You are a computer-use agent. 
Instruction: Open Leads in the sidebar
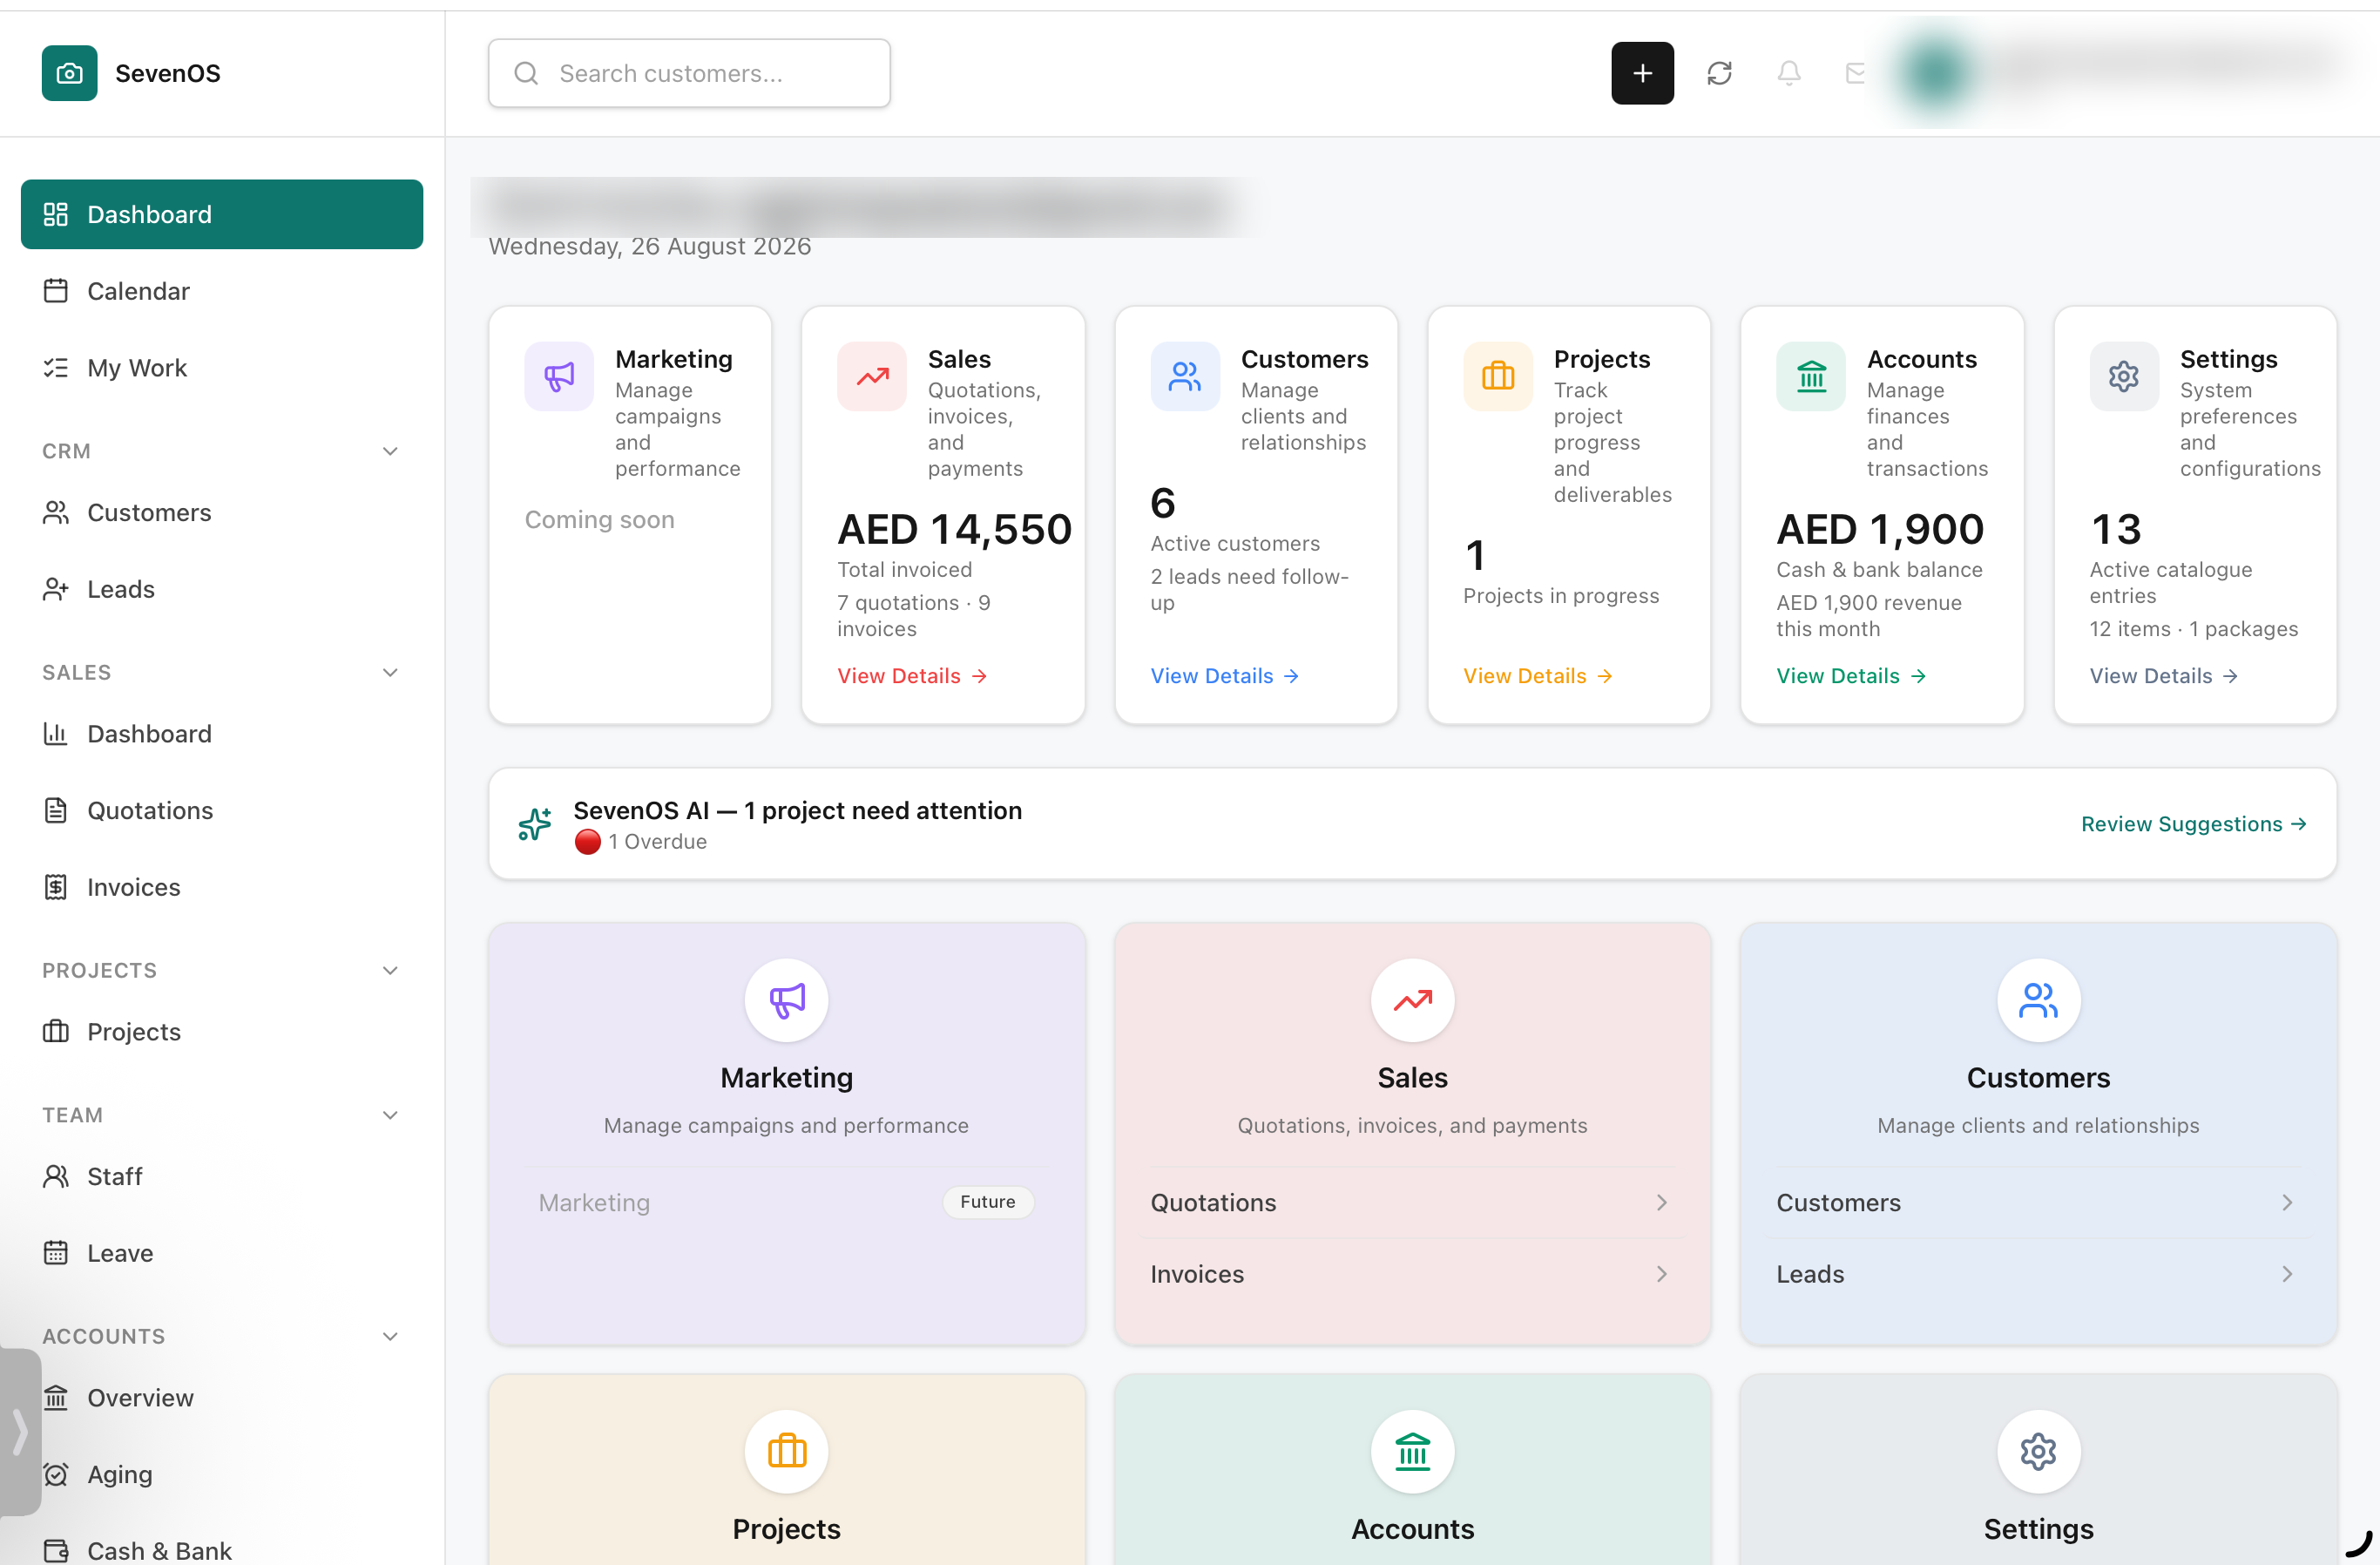222,589
